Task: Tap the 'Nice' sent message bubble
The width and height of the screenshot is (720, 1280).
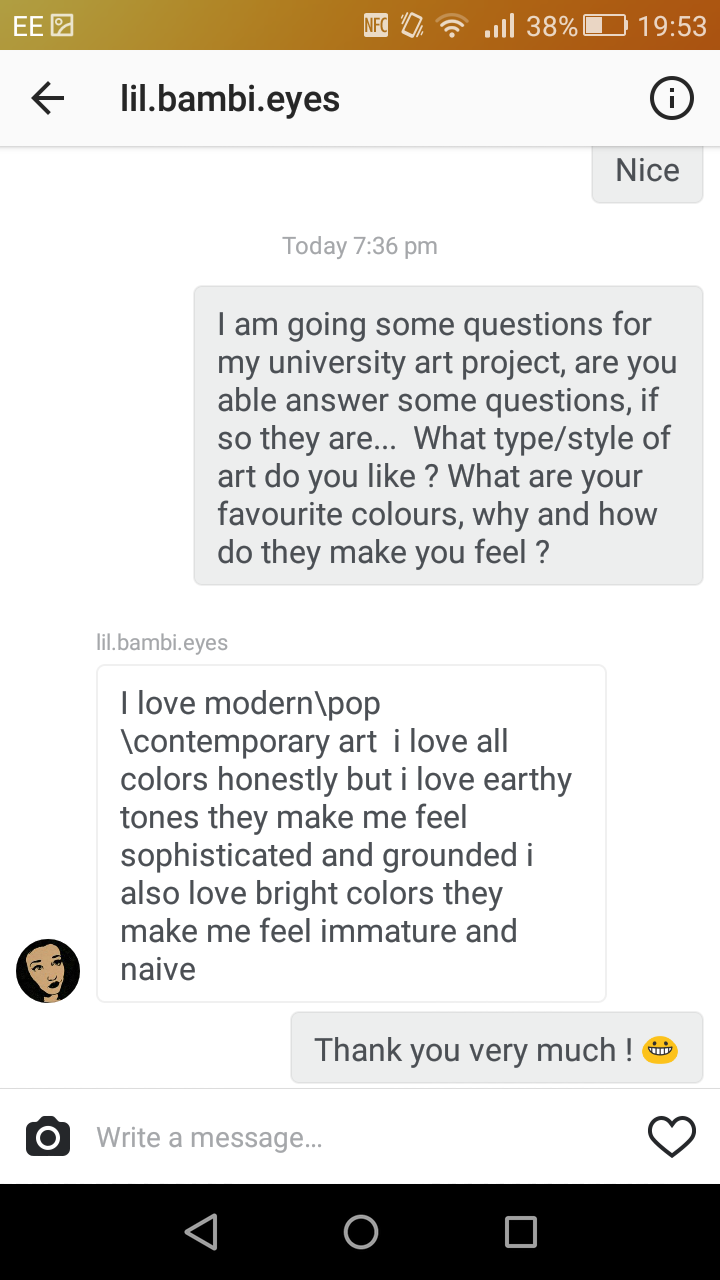Action: (x=647, y=172)
